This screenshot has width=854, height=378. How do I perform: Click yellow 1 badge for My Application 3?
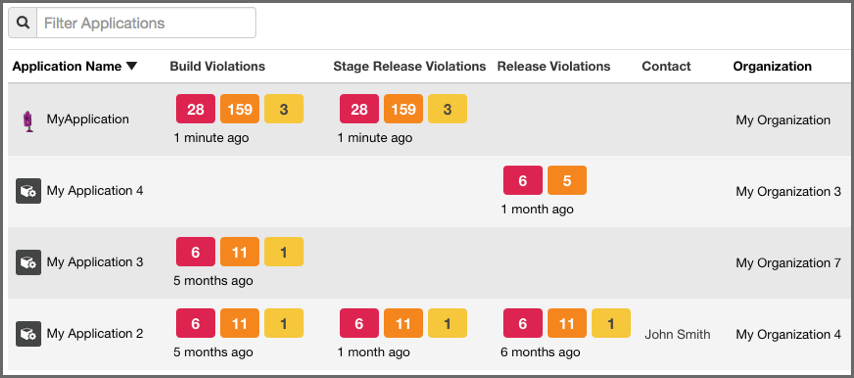[284, 252]
